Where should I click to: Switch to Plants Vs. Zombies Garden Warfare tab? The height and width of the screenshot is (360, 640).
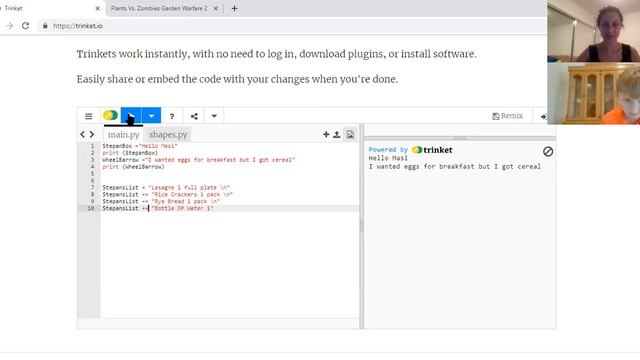click(159, 8)
